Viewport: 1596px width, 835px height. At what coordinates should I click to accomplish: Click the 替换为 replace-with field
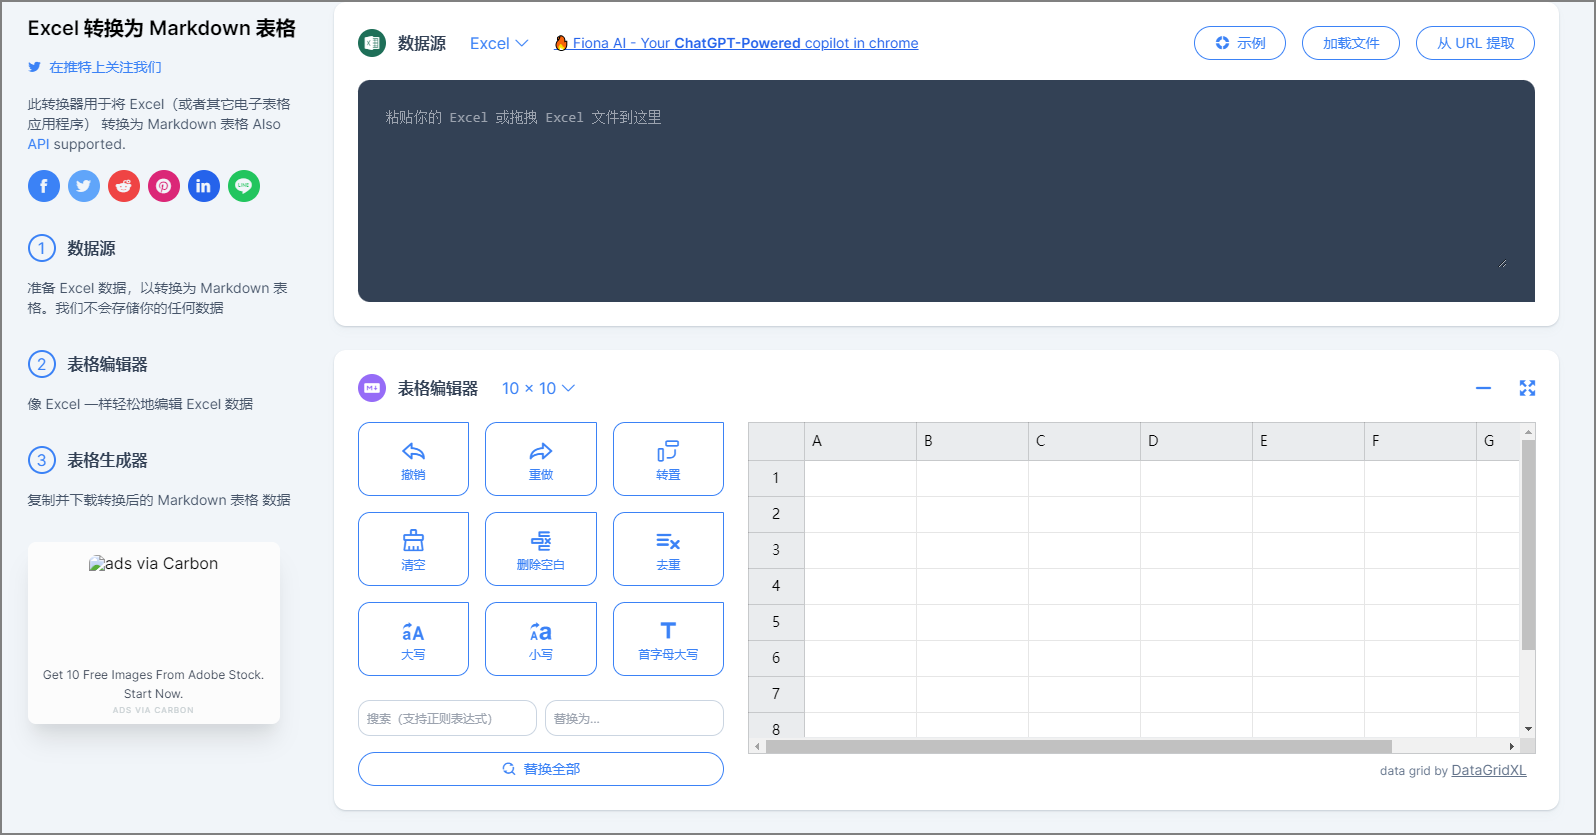634,718
